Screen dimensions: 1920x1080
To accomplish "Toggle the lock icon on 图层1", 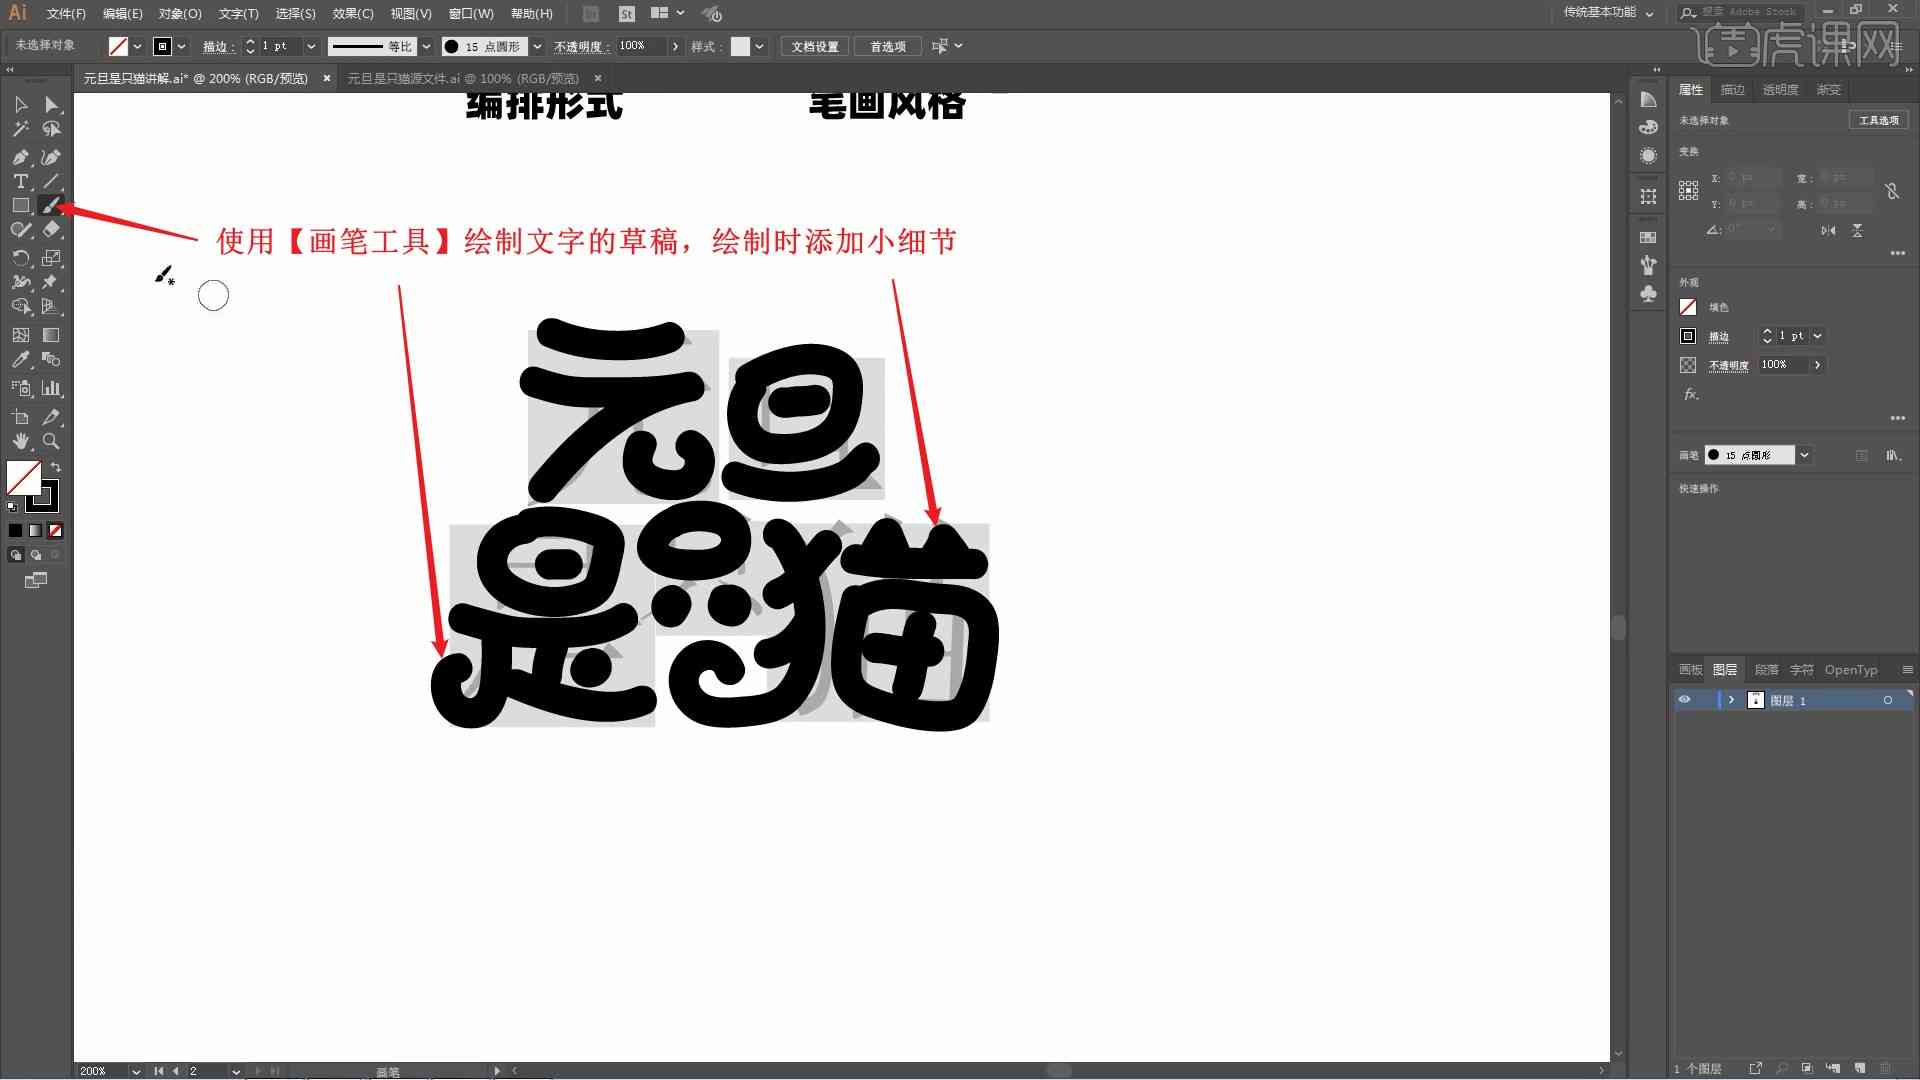I will click(1705, 700).
